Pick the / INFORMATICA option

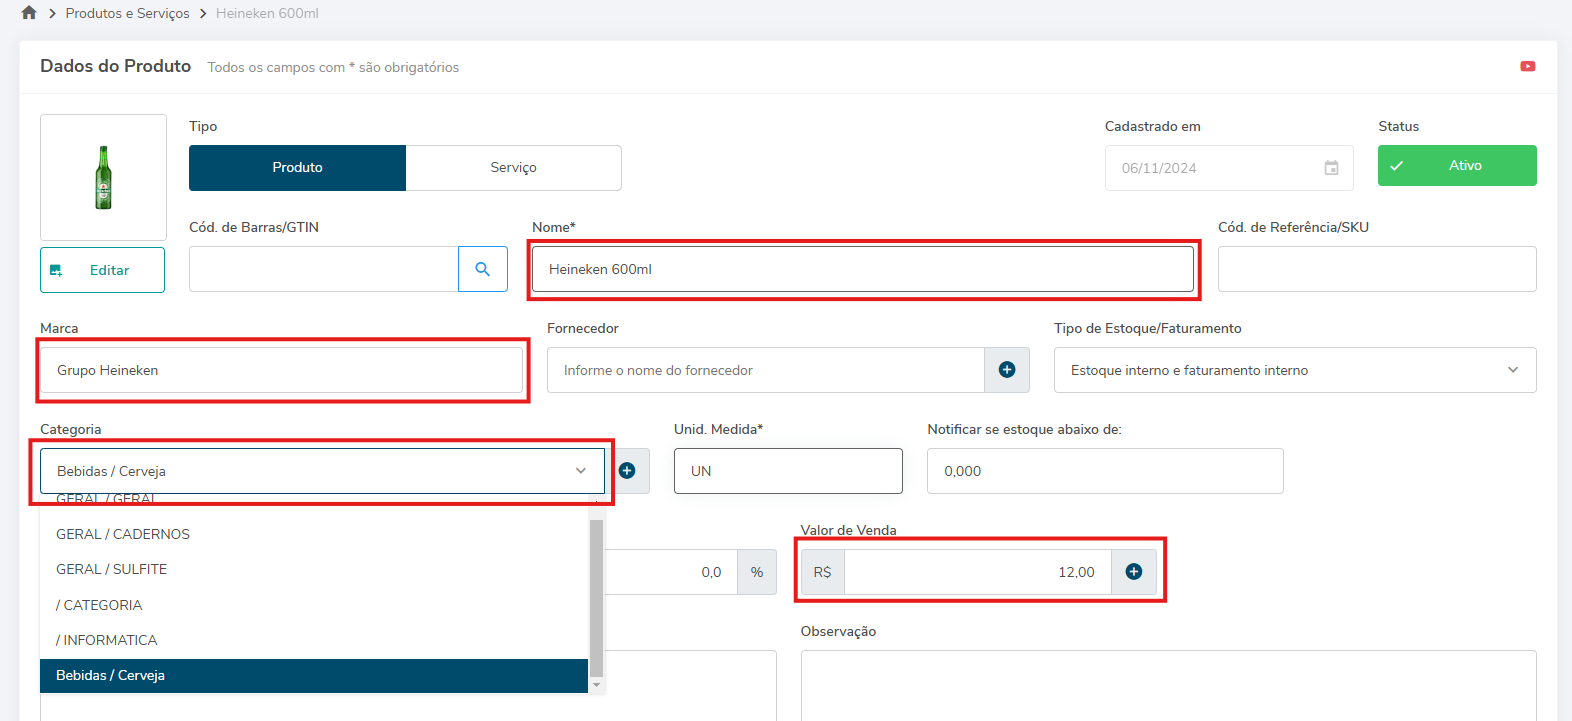(x=314, y=640)
